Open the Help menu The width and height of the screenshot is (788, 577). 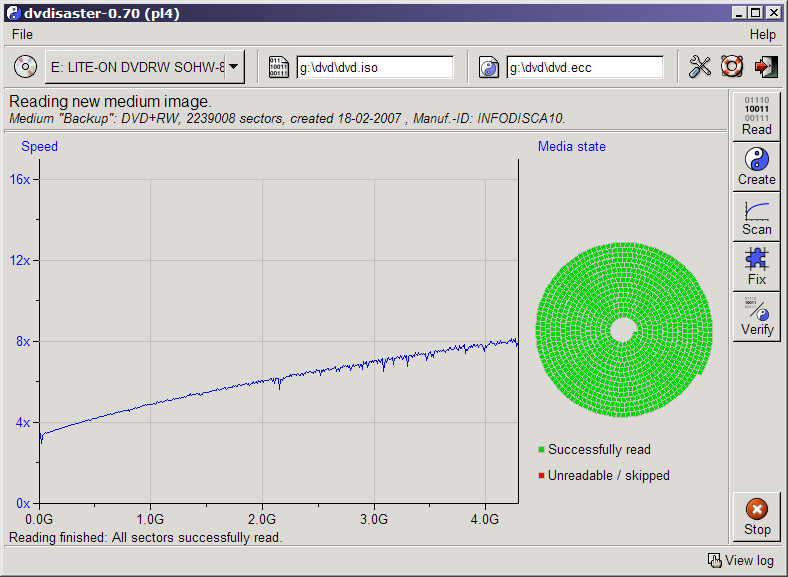762,34
